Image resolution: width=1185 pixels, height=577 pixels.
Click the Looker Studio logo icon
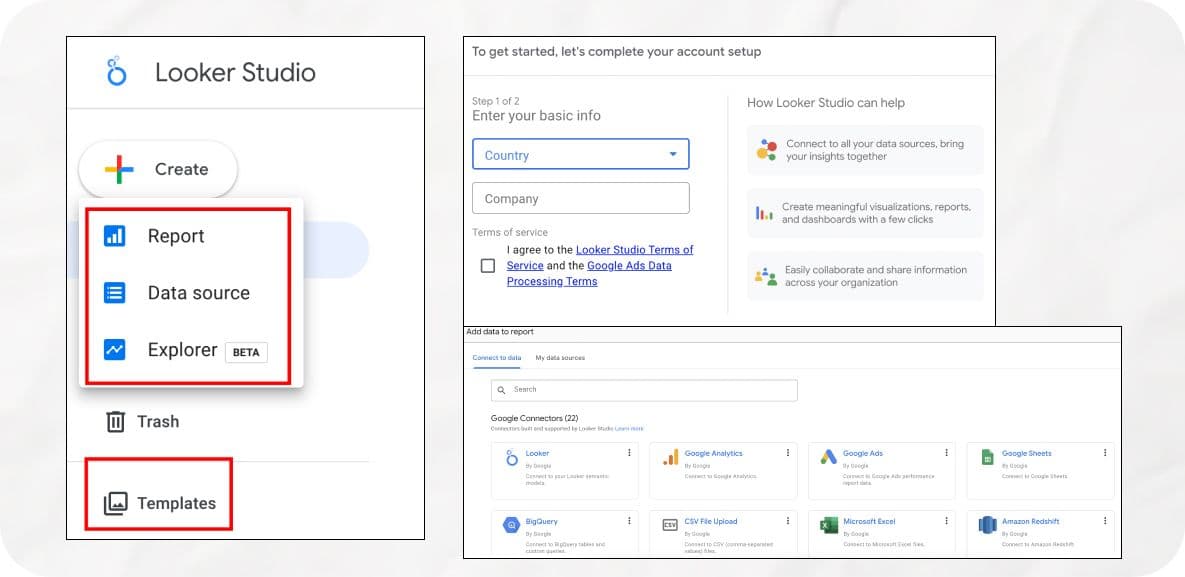pyautogui.click(x=116, y=71)
